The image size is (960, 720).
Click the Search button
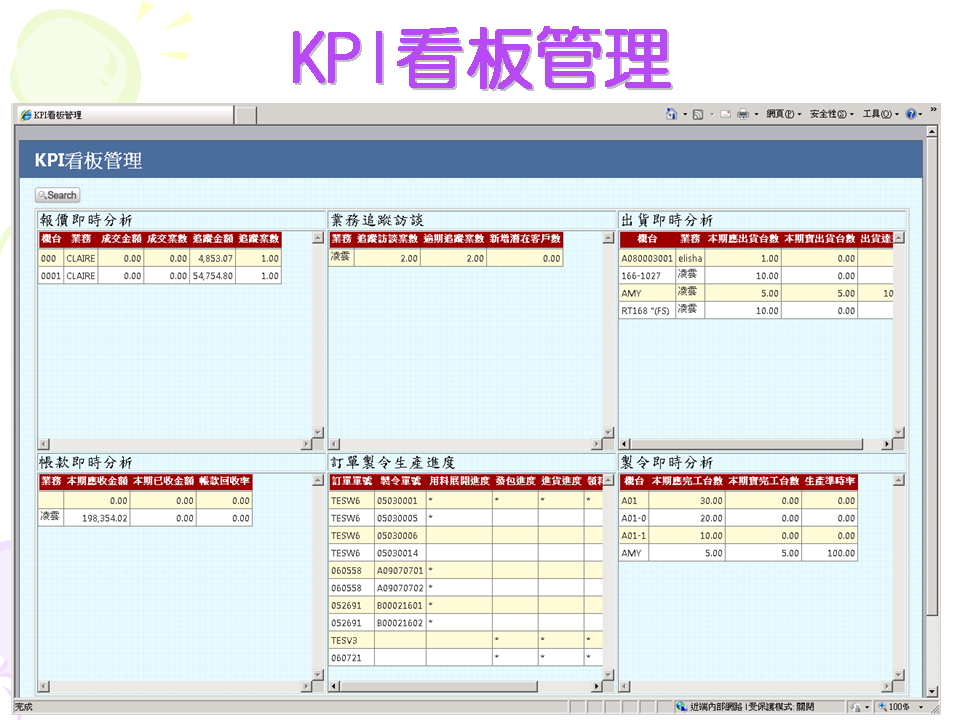click(57, 194)
